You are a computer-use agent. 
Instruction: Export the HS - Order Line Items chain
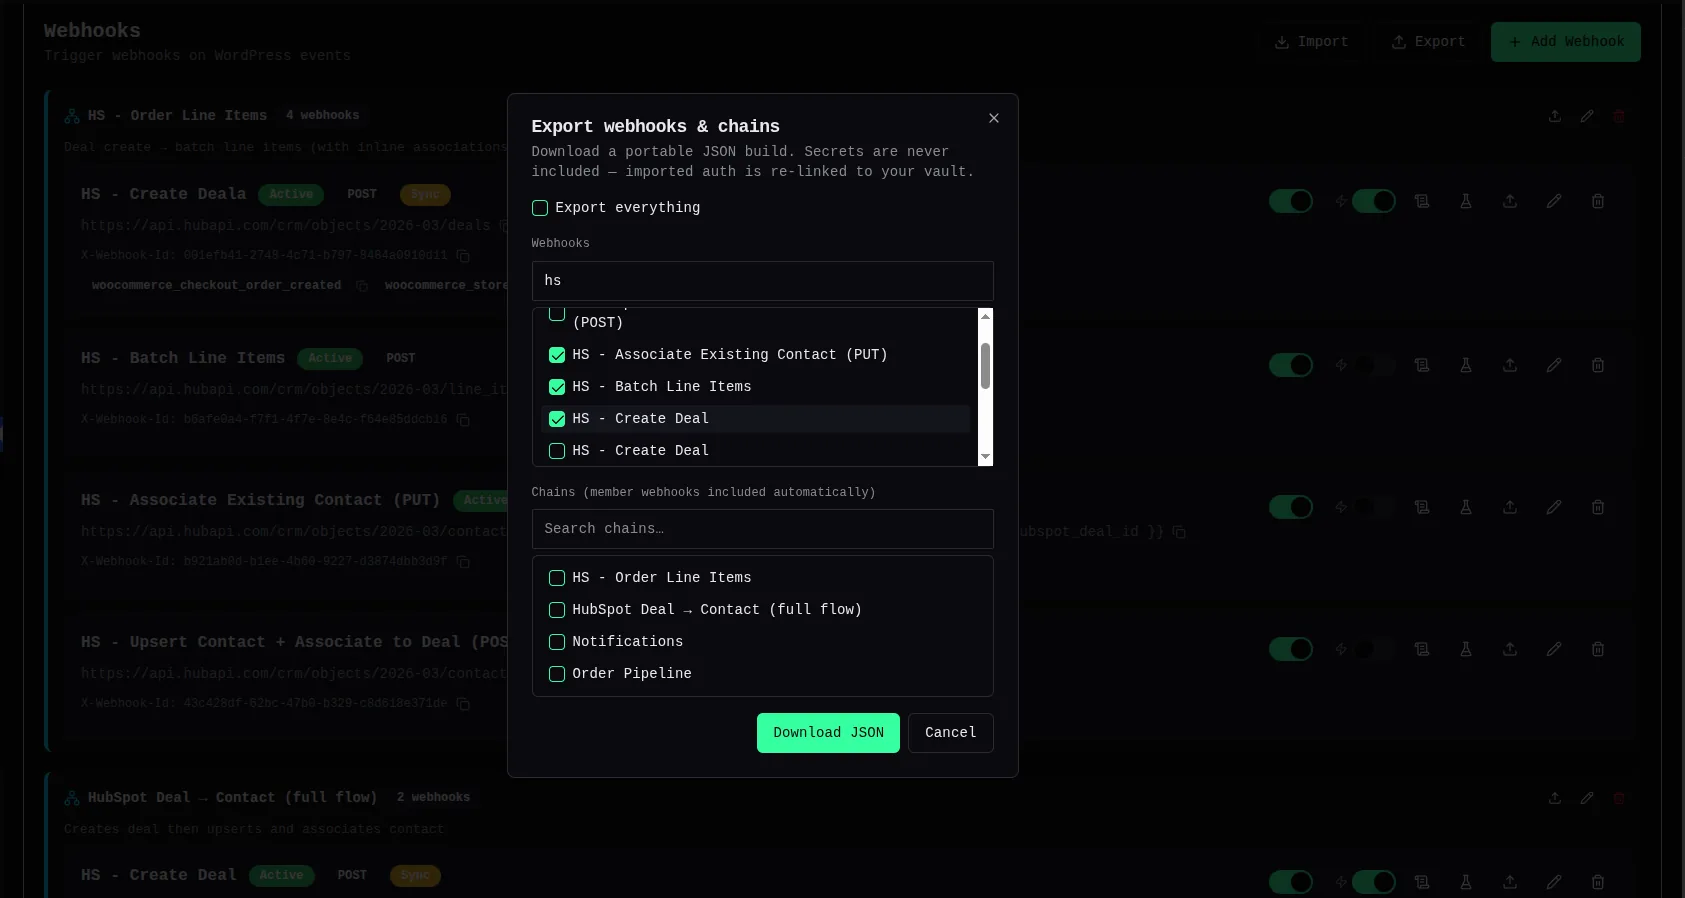click(1555, 116)
